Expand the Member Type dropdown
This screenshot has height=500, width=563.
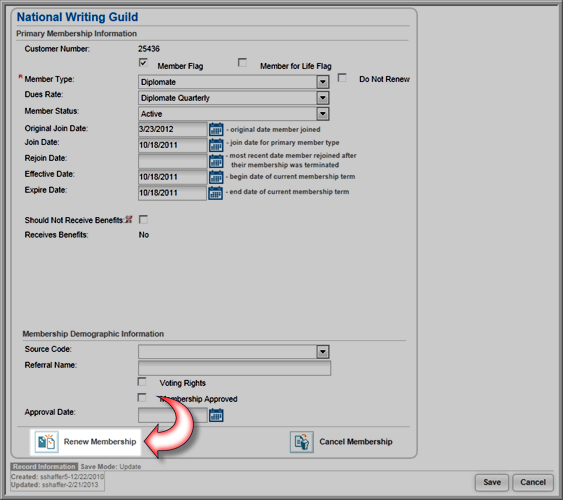[323, 82]
